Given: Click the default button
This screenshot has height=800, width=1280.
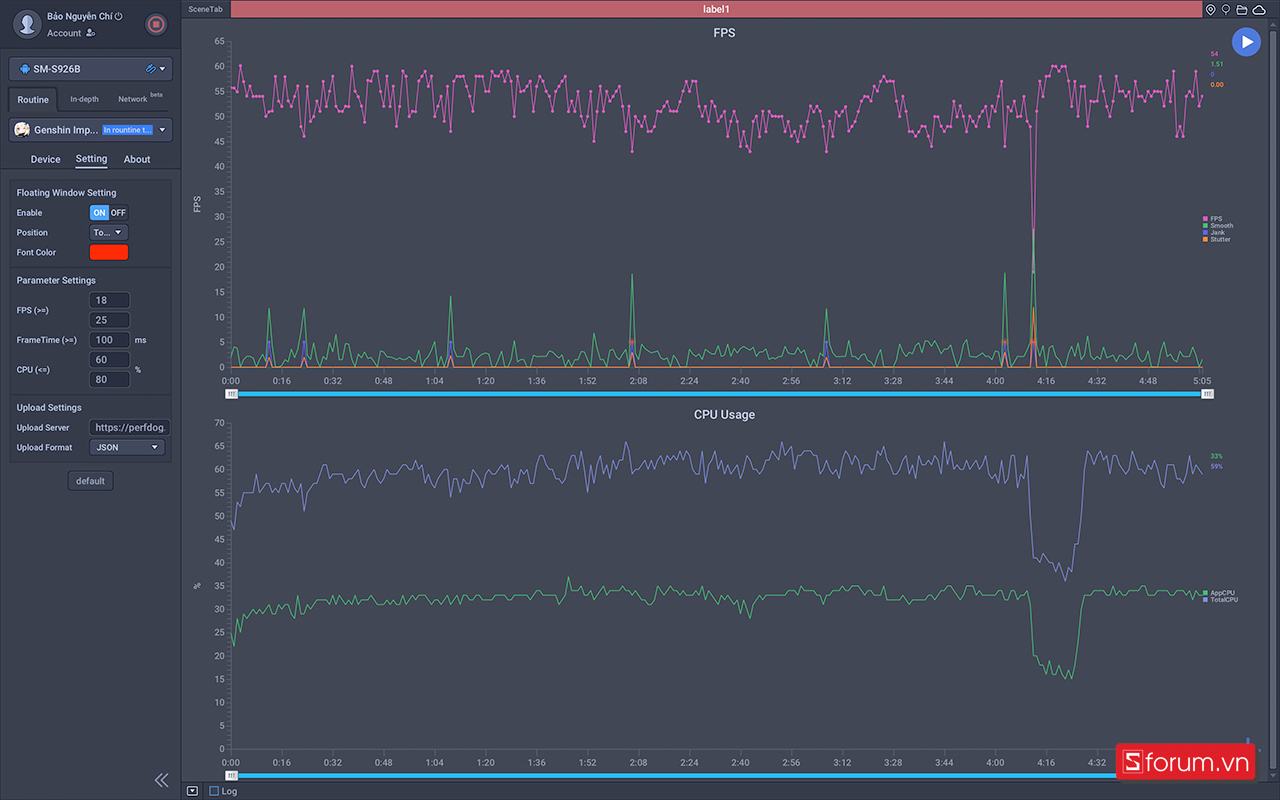Looking at the screenshot, I should (x=90, y=481).
